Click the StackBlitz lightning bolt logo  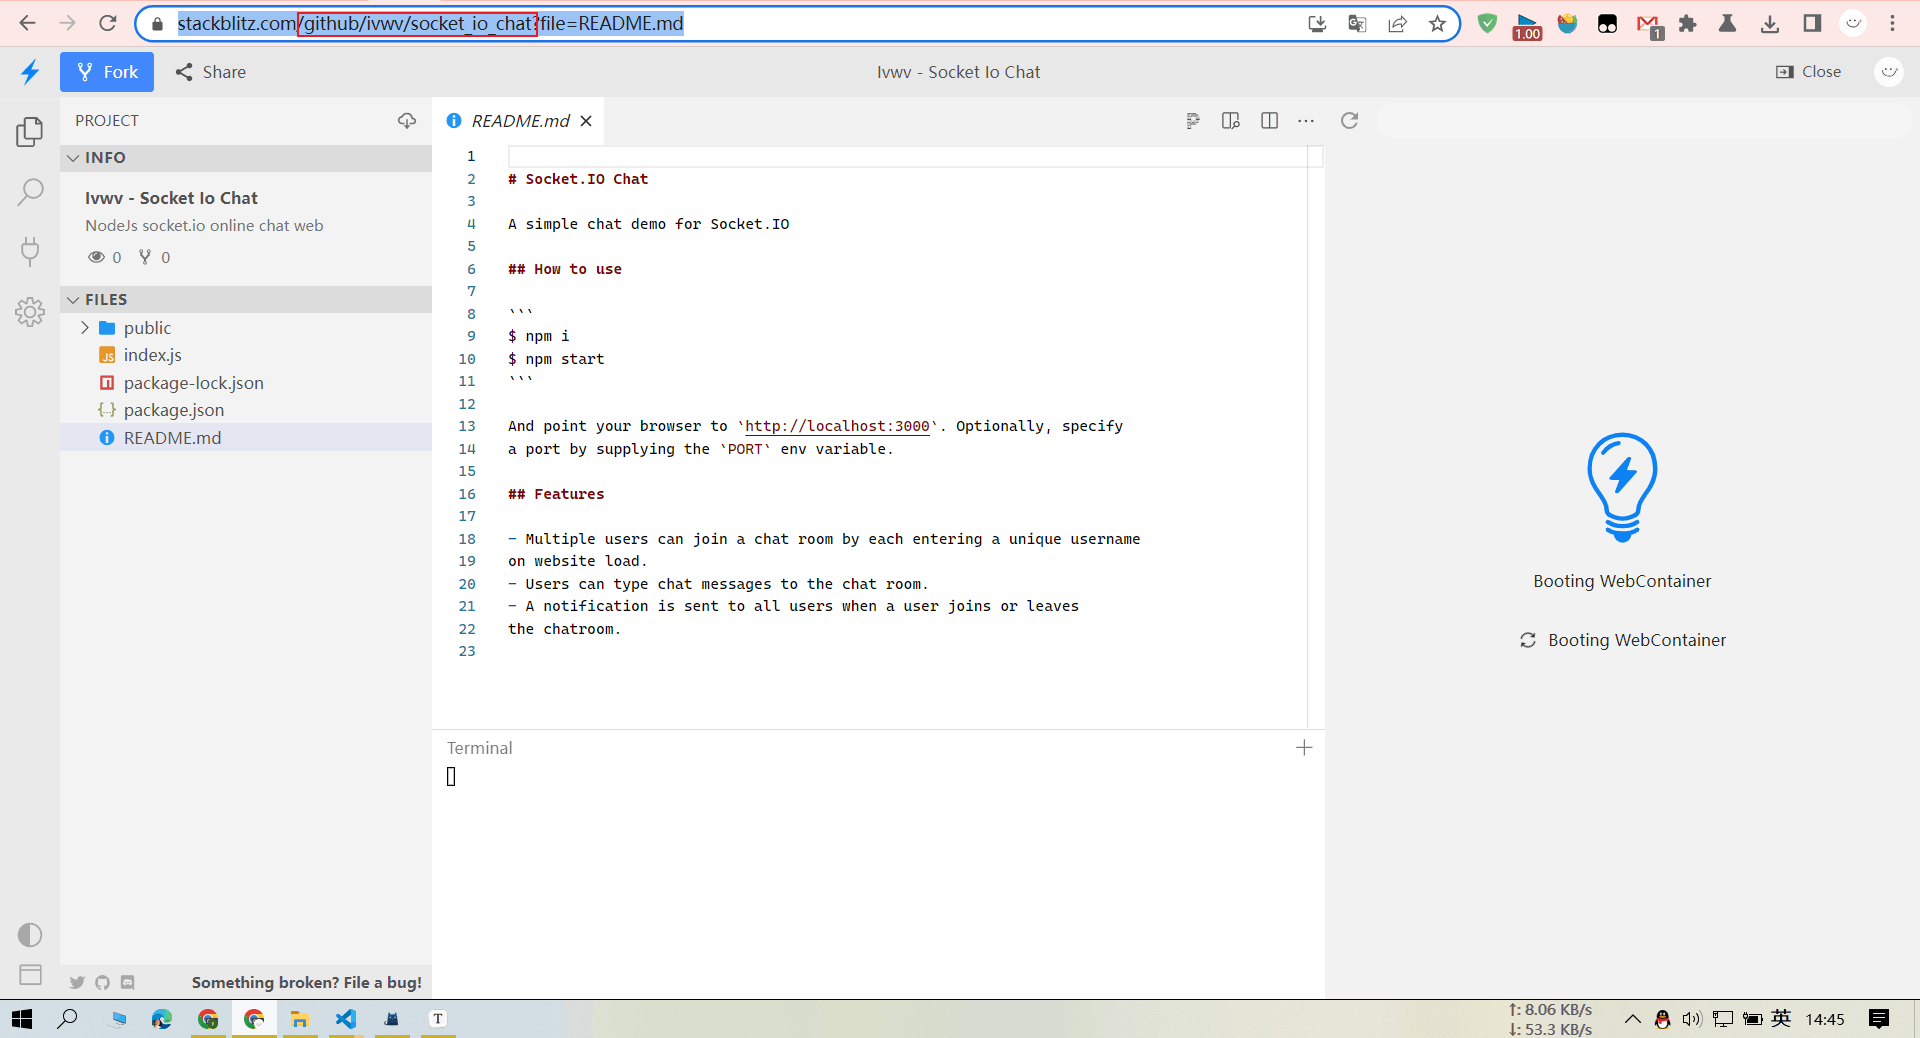tap(30, 72)
